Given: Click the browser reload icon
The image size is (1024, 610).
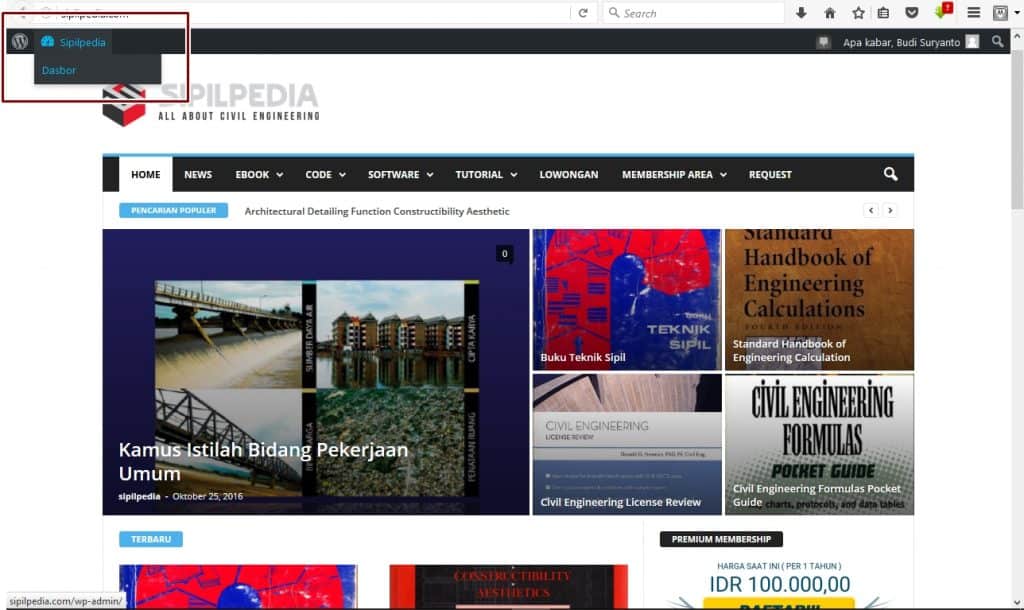Looking at the screenshot, I should click(583, 13).
